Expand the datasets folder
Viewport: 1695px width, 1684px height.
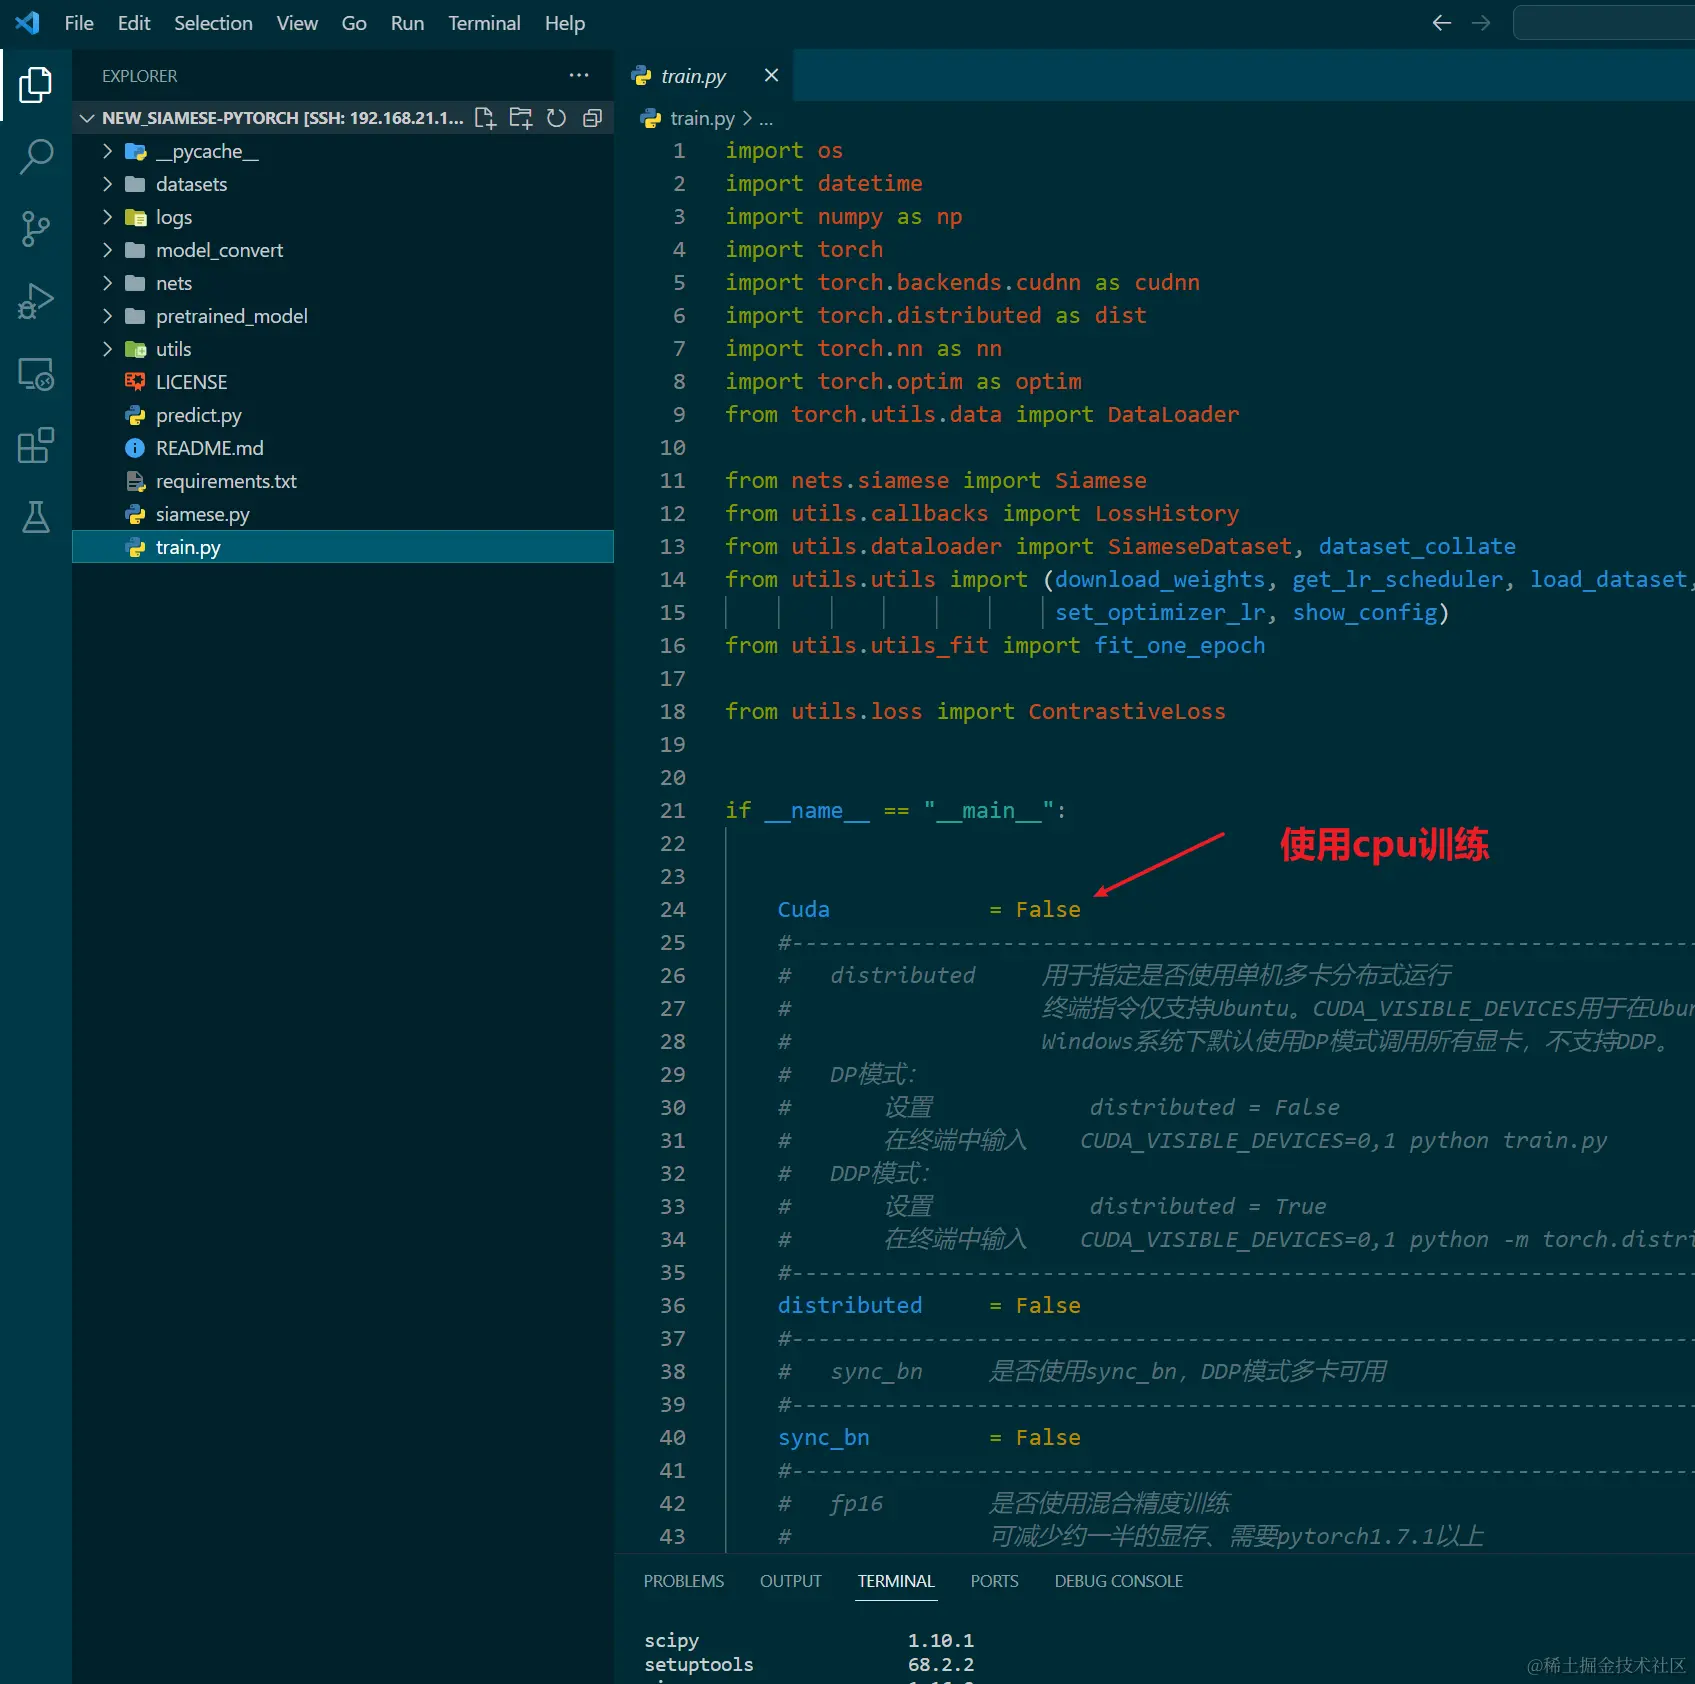click(x=108, y=184)
